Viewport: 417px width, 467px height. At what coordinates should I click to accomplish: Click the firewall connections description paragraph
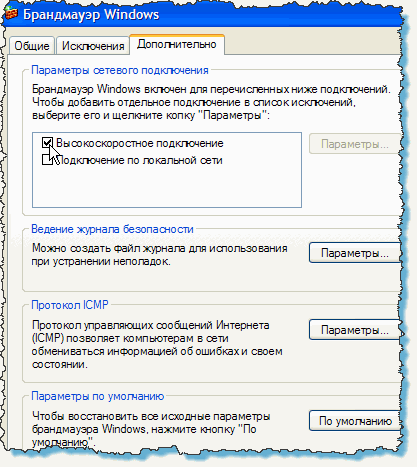pyautogui.click(x=211, y=102)
